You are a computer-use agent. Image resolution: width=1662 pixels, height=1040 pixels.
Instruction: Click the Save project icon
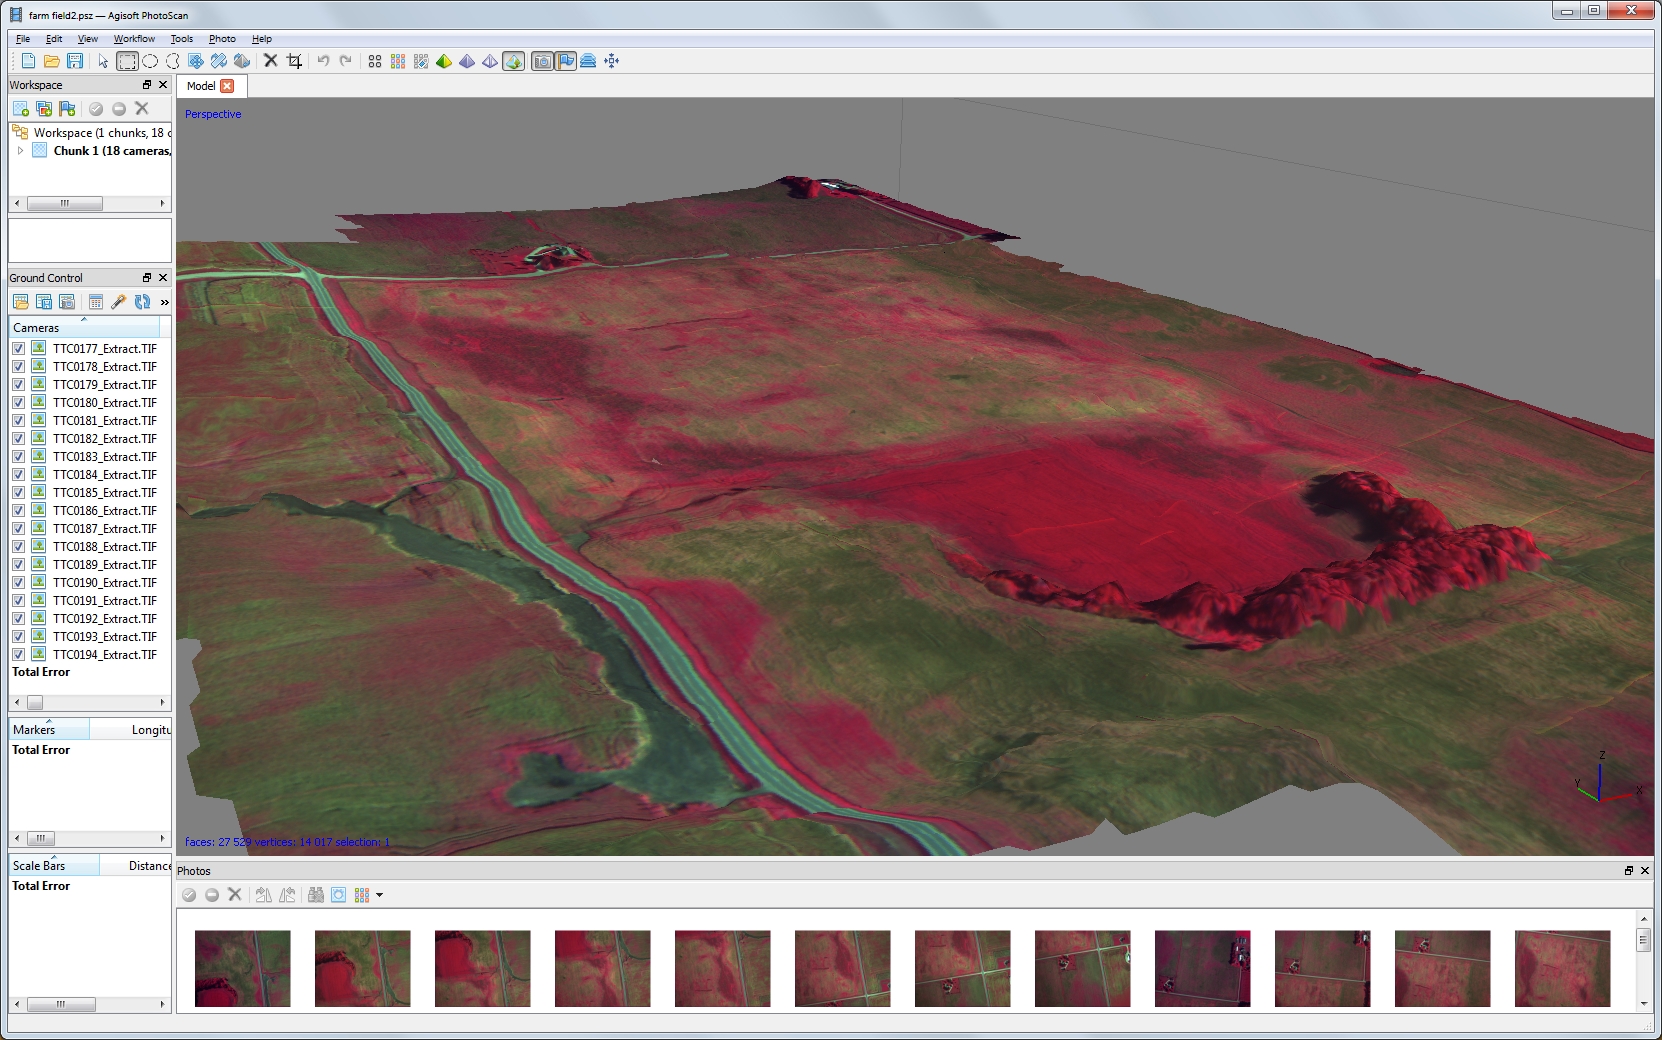pos(75,61)
